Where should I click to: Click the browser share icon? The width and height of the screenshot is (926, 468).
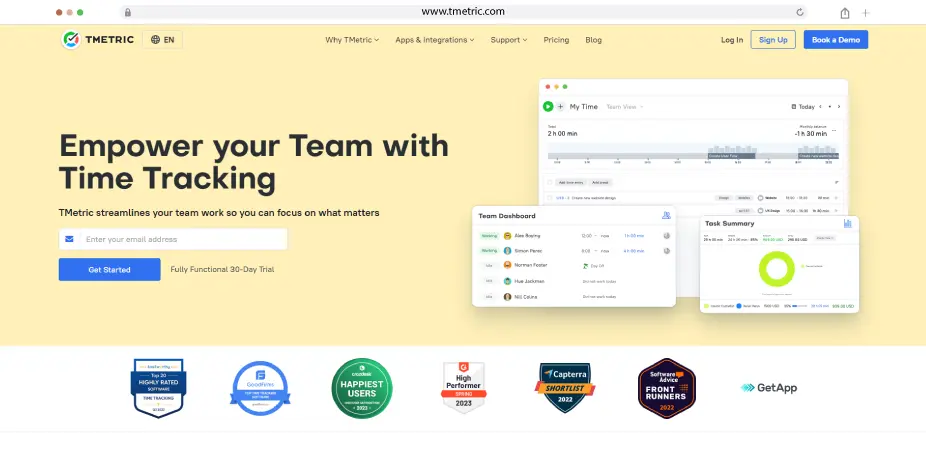point(845,12)
